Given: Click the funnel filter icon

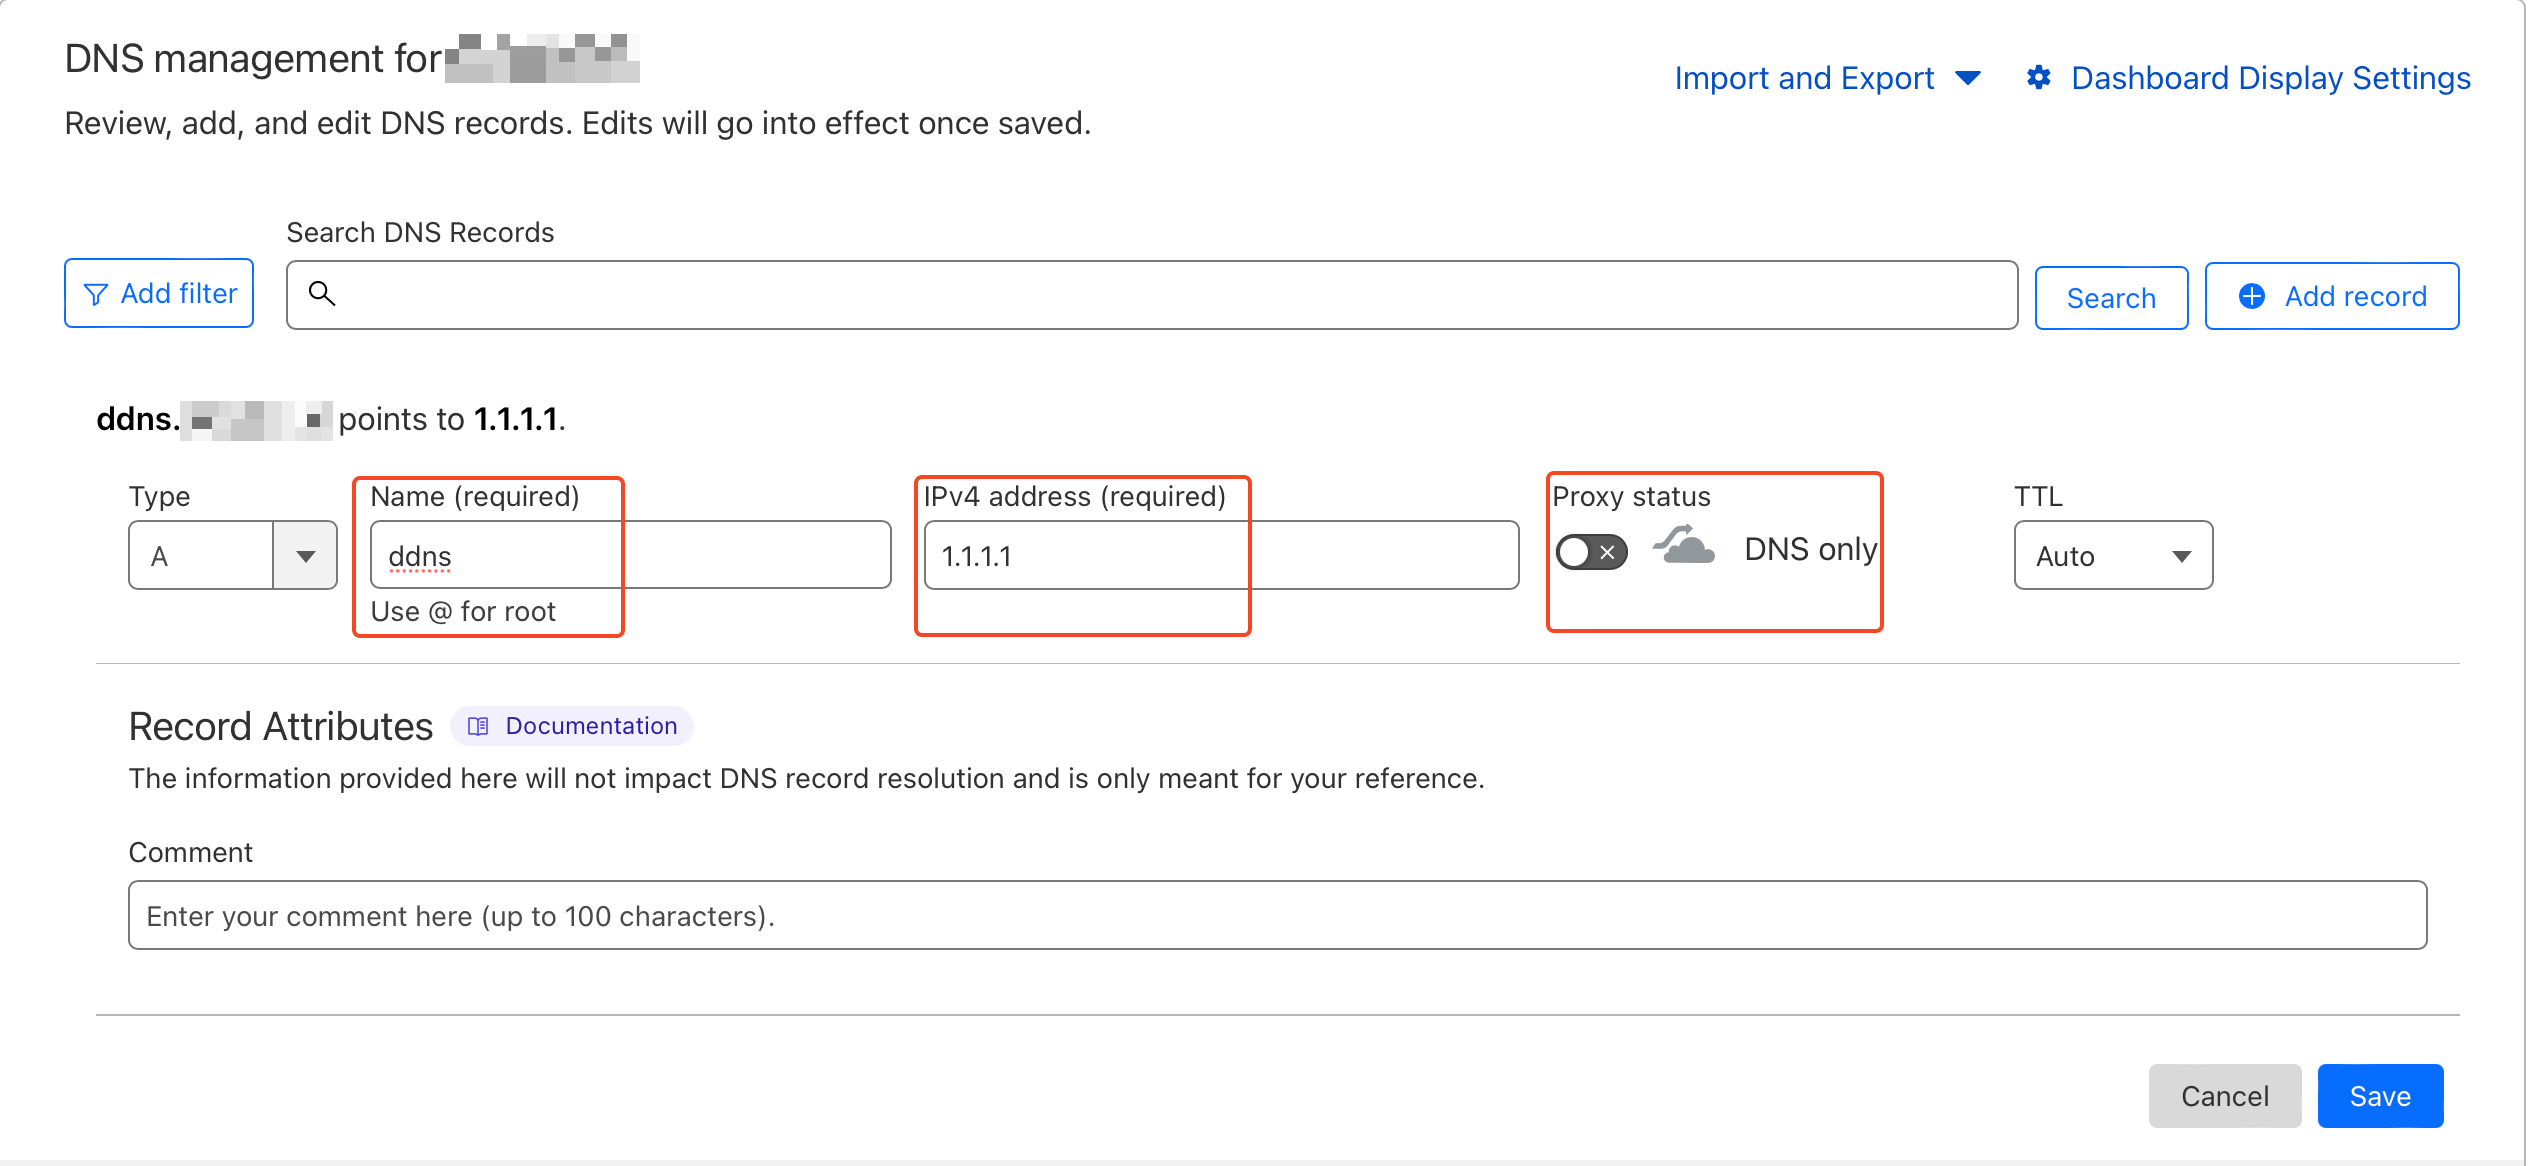Looking at the screenshot, I should tap(95, 294).
